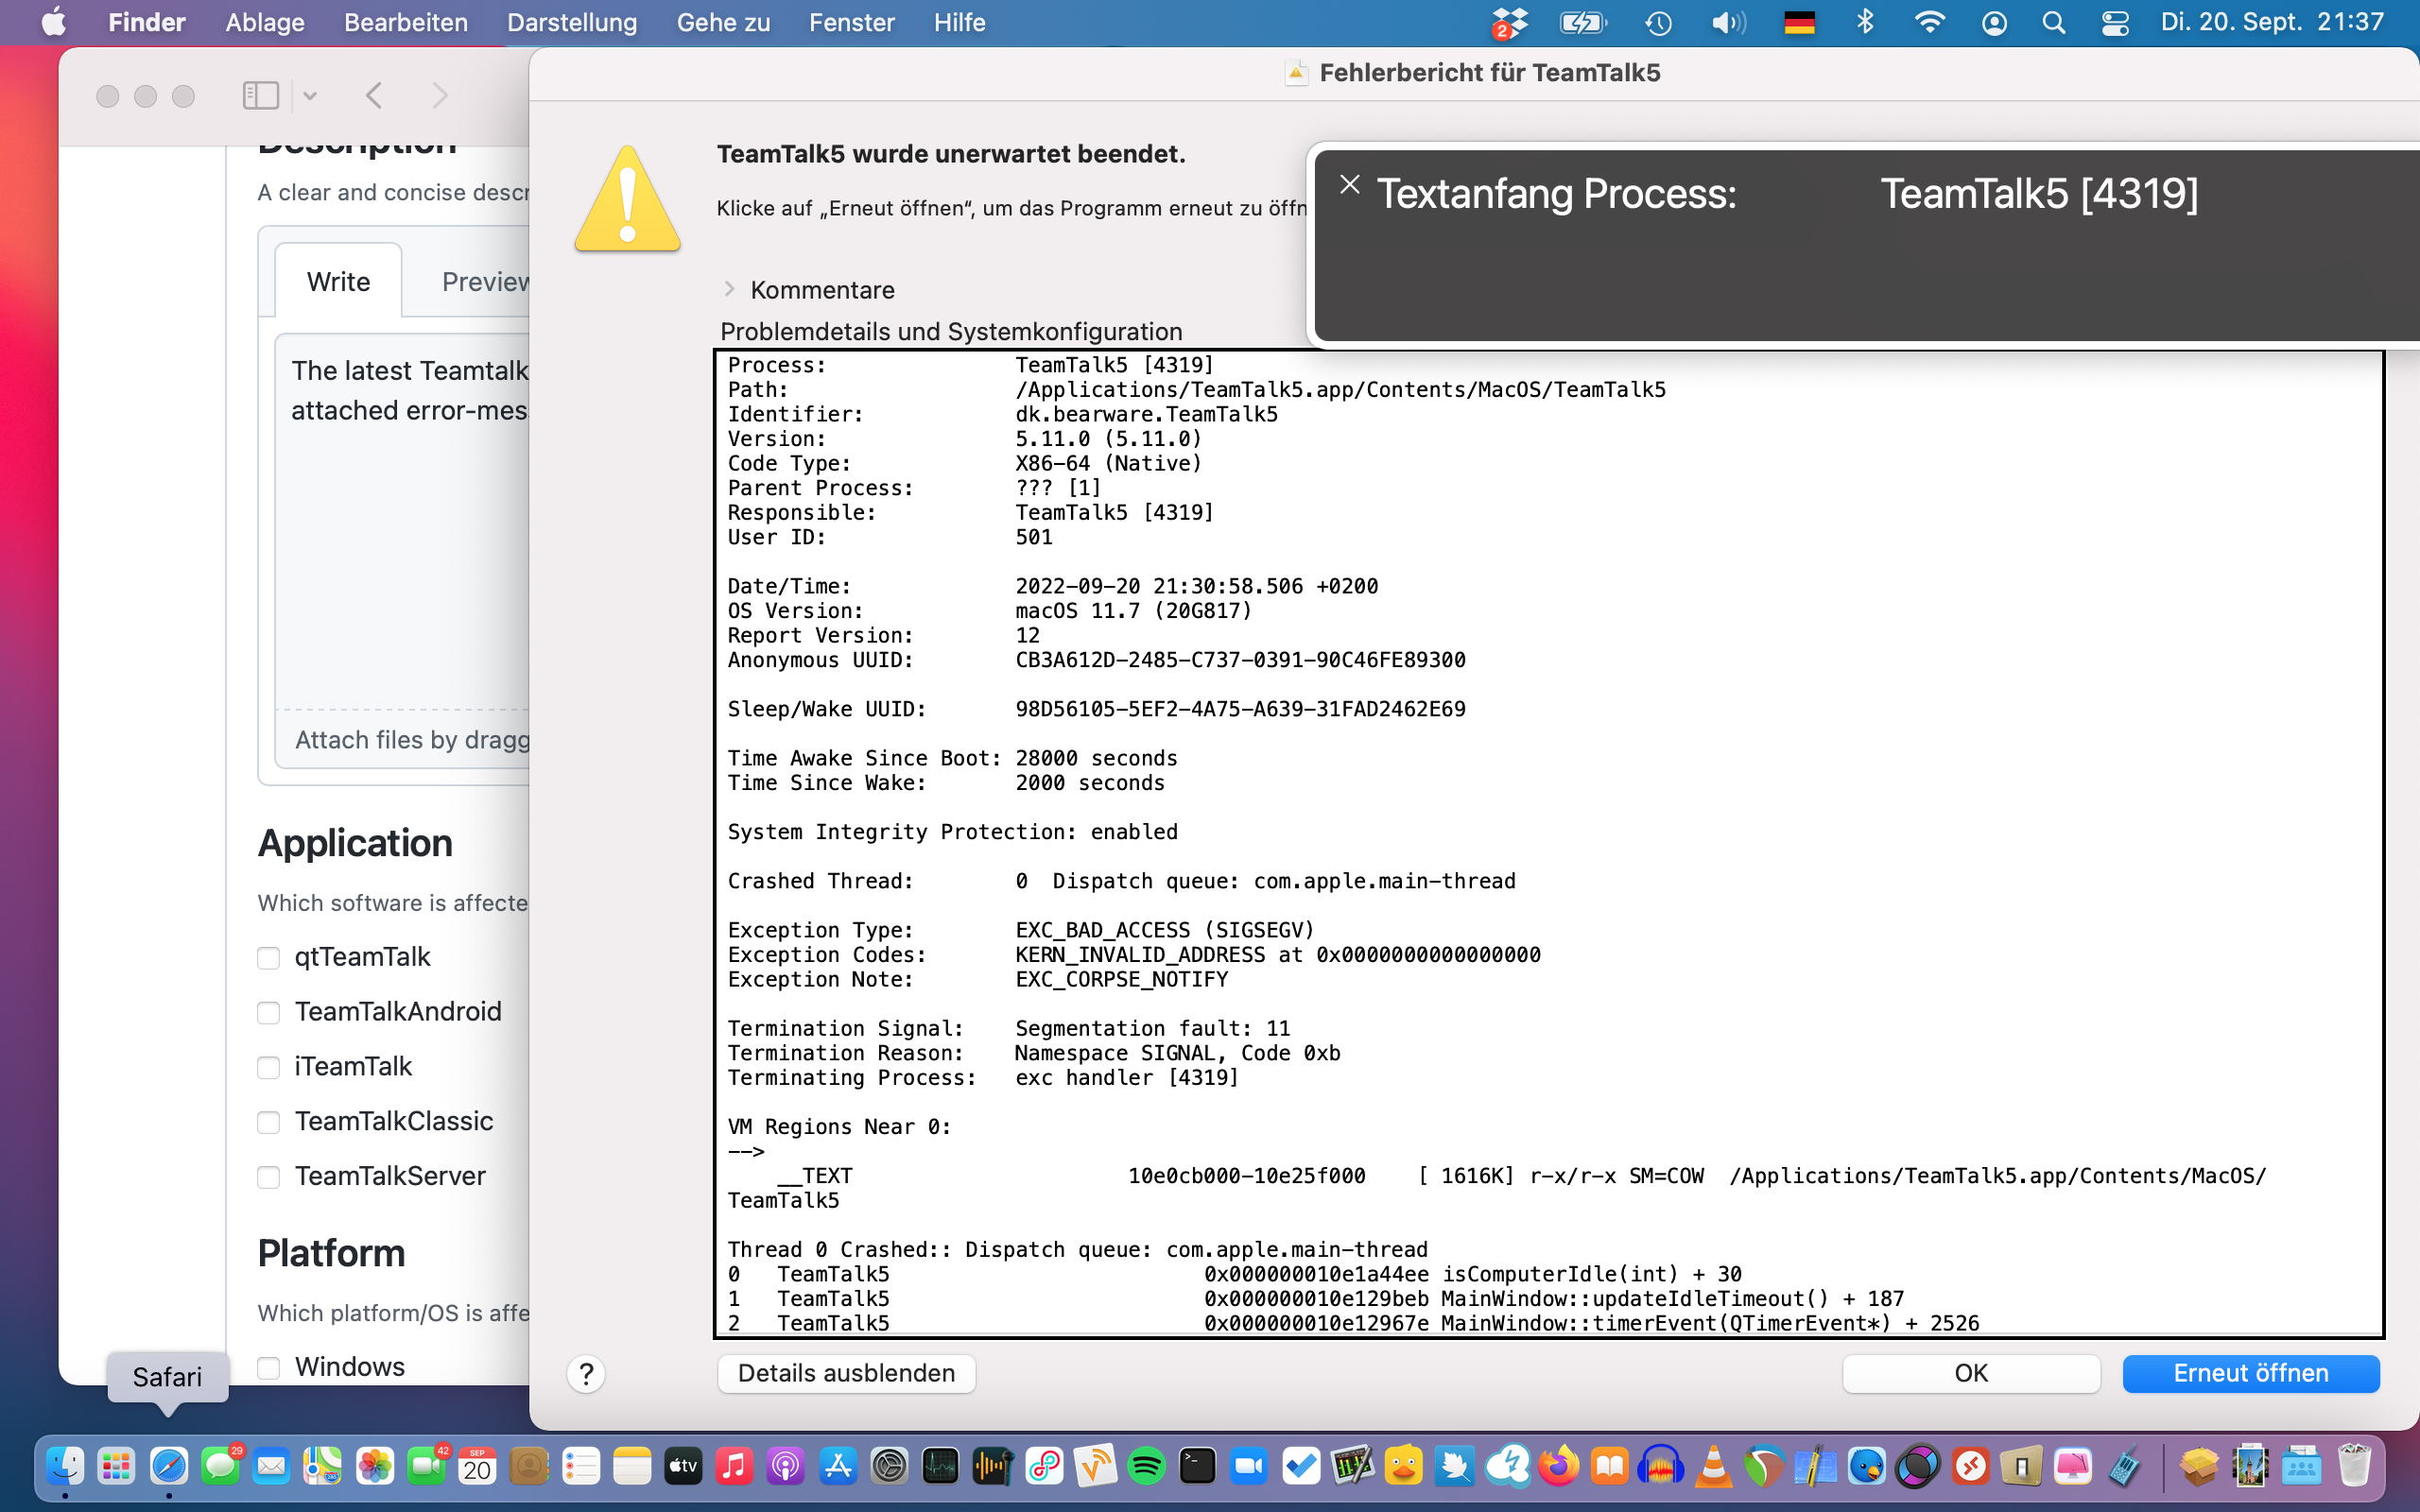Open Activity Monitor in the Dock
The image size is (2420, 1512).
(941, 1467)
